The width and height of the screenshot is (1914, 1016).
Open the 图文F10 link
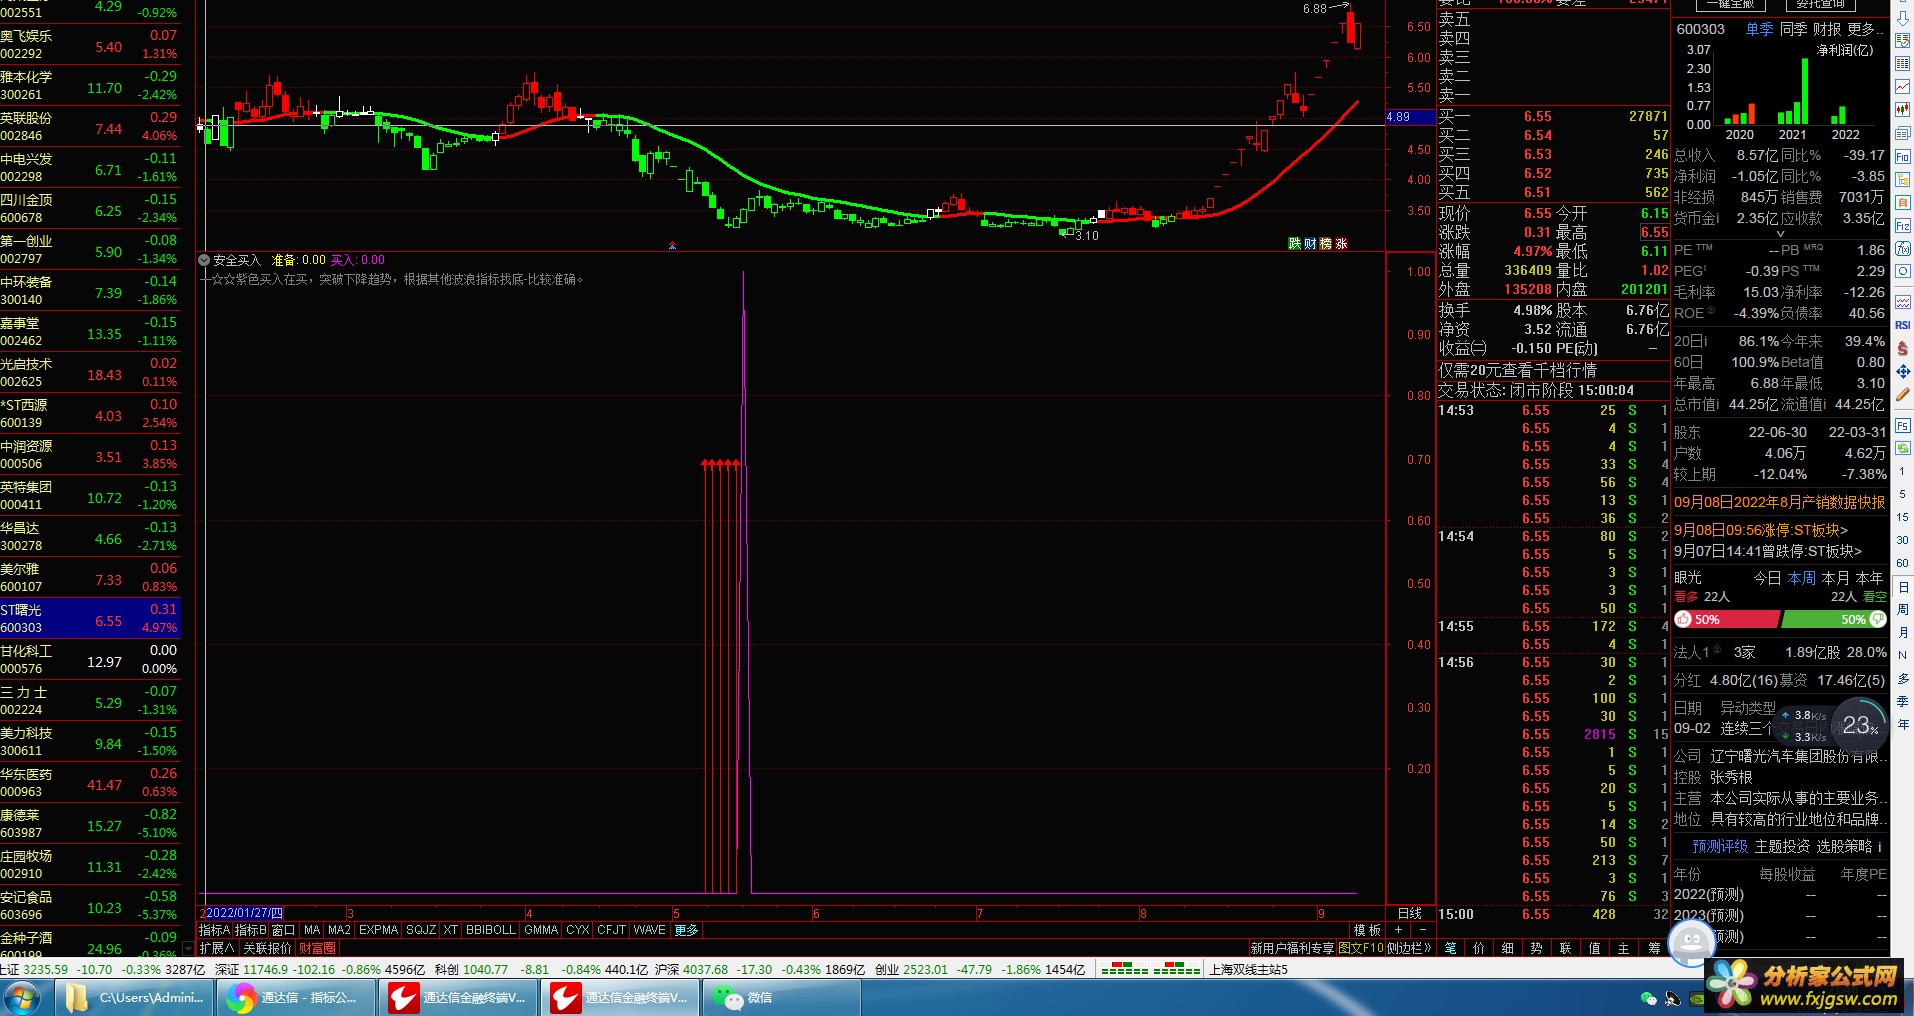pos(1361,948)
